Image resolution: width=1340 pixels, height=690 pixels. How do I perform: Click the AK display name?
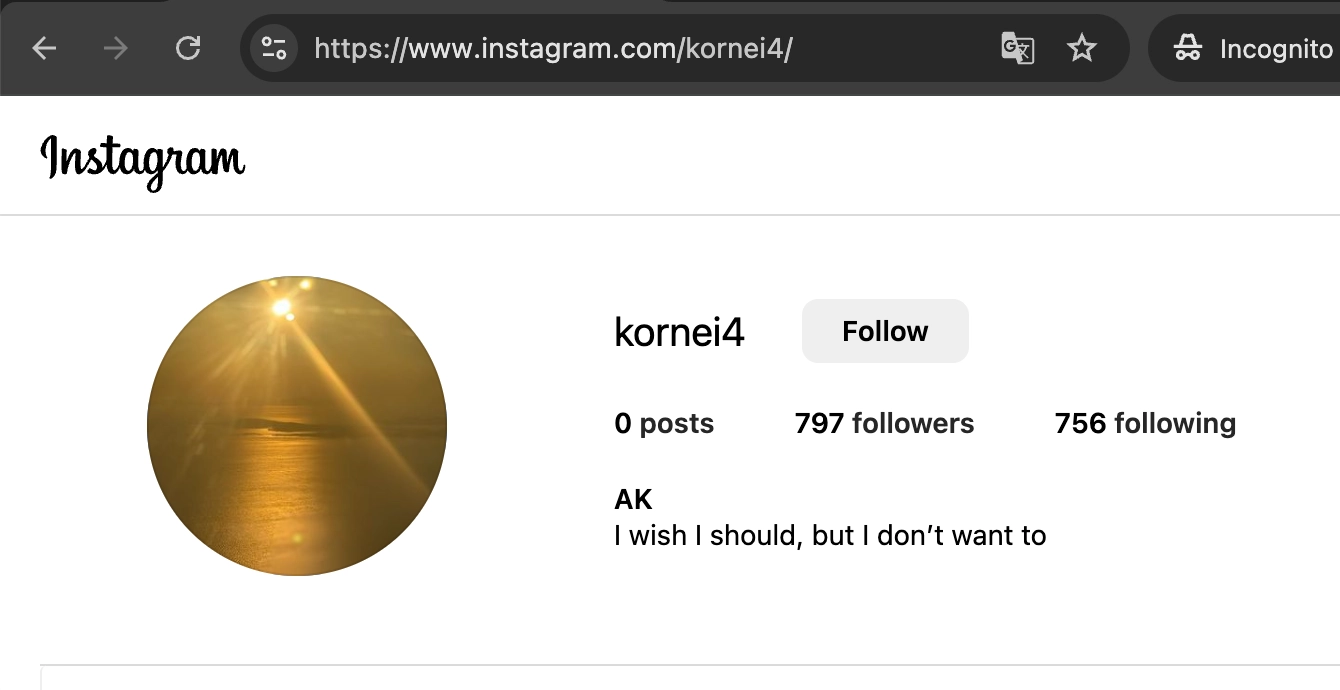631,498
